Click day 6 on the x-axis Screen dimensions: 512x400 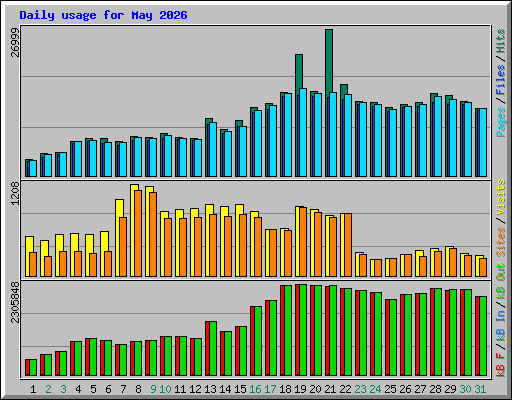[x=108, y=389]
